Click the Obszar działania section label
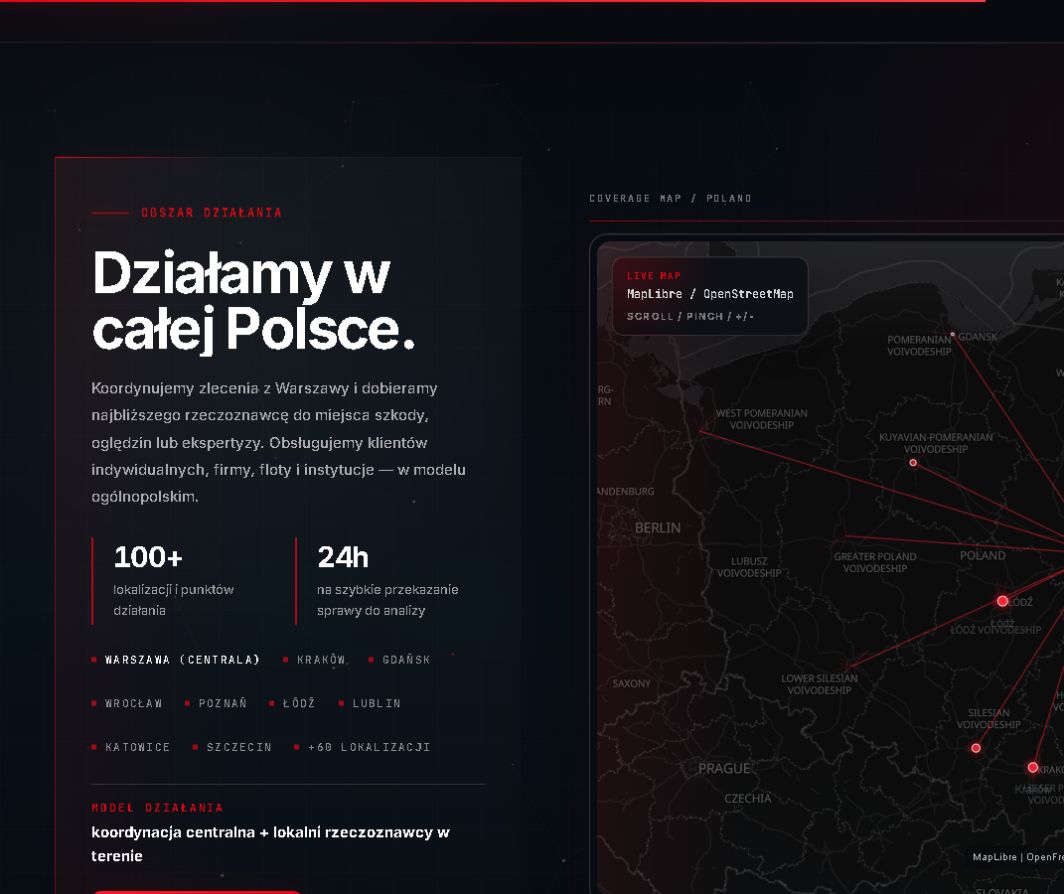 click(211, 212)
